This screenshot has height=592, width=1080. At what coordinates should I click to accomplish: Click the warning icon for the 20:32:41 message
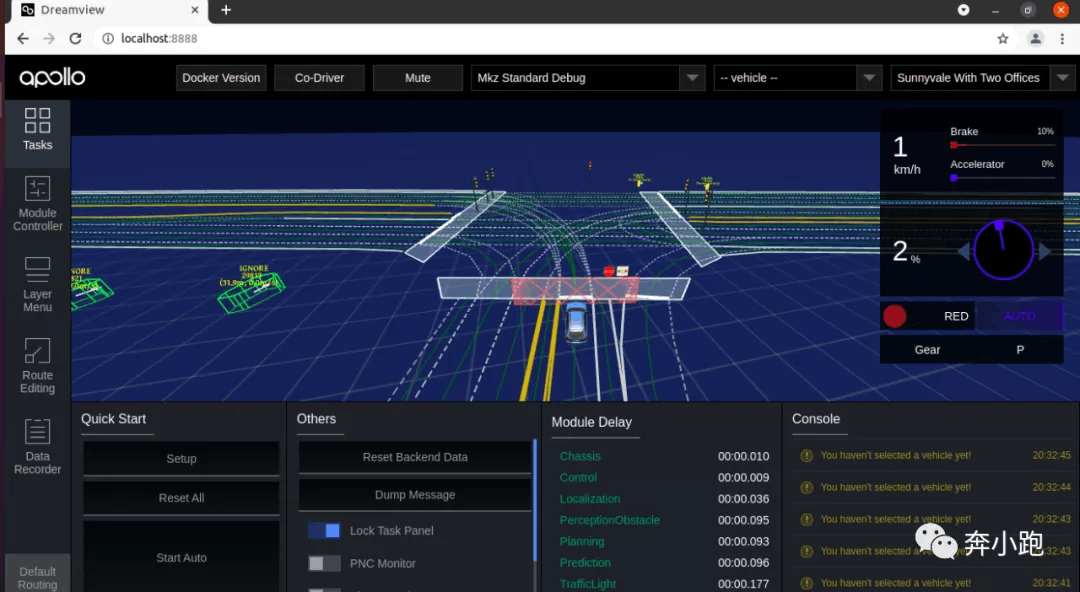point(807,583)
